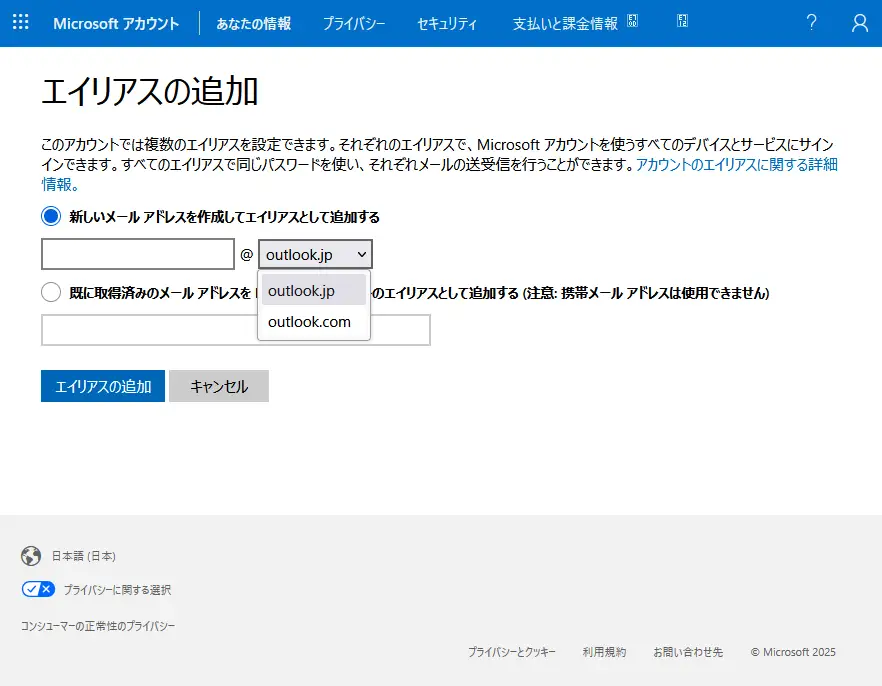Open the help question mark icon
Screen dimensions: 882x686
811,22
